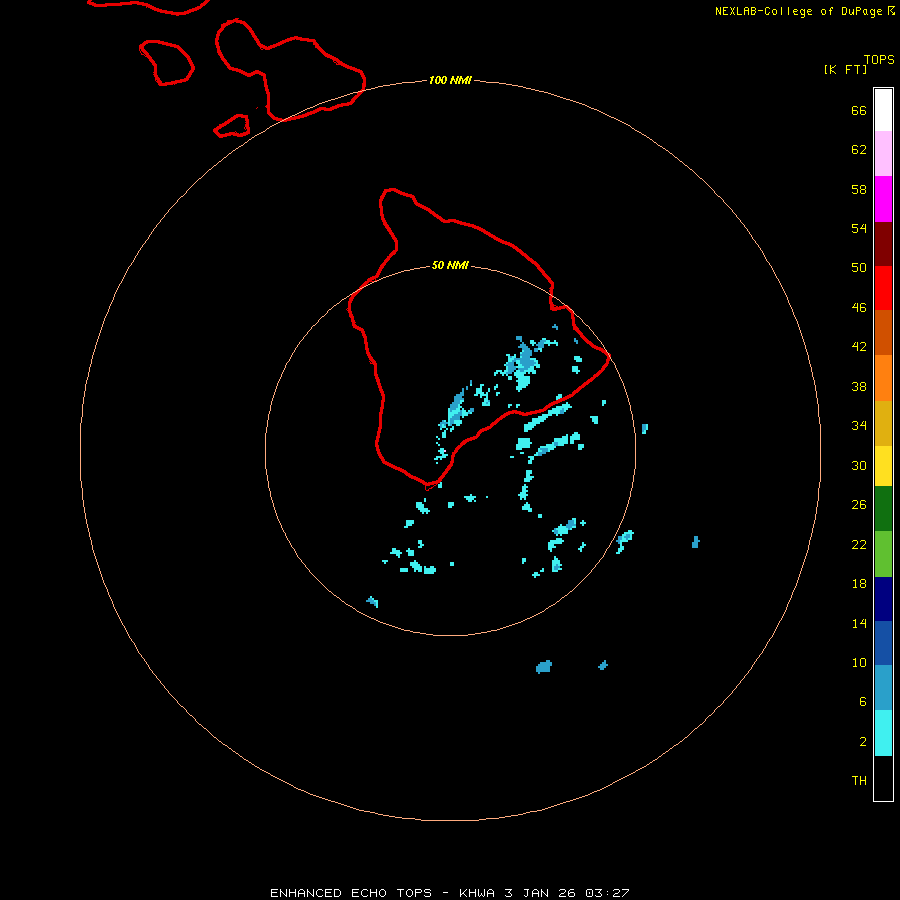This screenshot has height=900, width=900.
Task: Click the '2' legend value
Action: click(x=862, y=742)
